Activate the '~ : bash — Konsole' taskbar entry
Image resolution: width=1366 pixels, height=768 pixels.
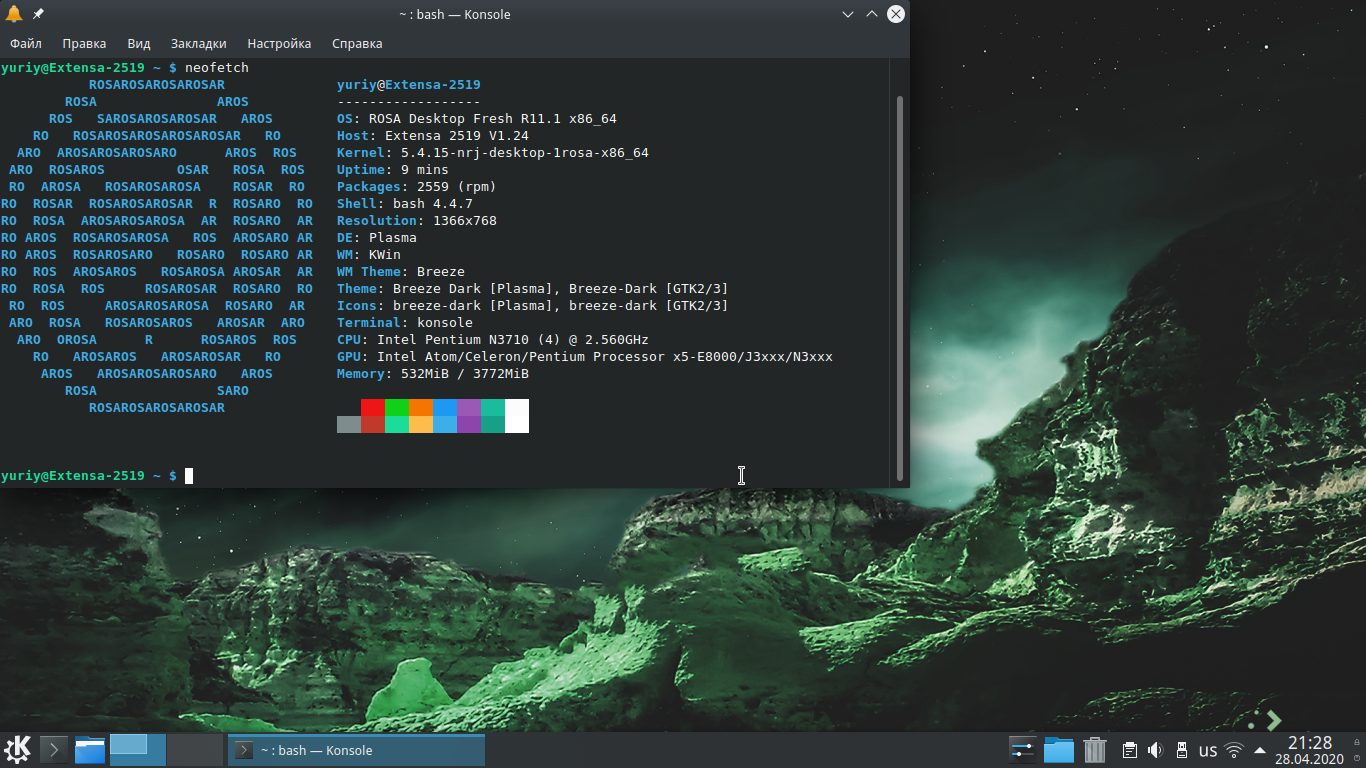tap(356, 750)
